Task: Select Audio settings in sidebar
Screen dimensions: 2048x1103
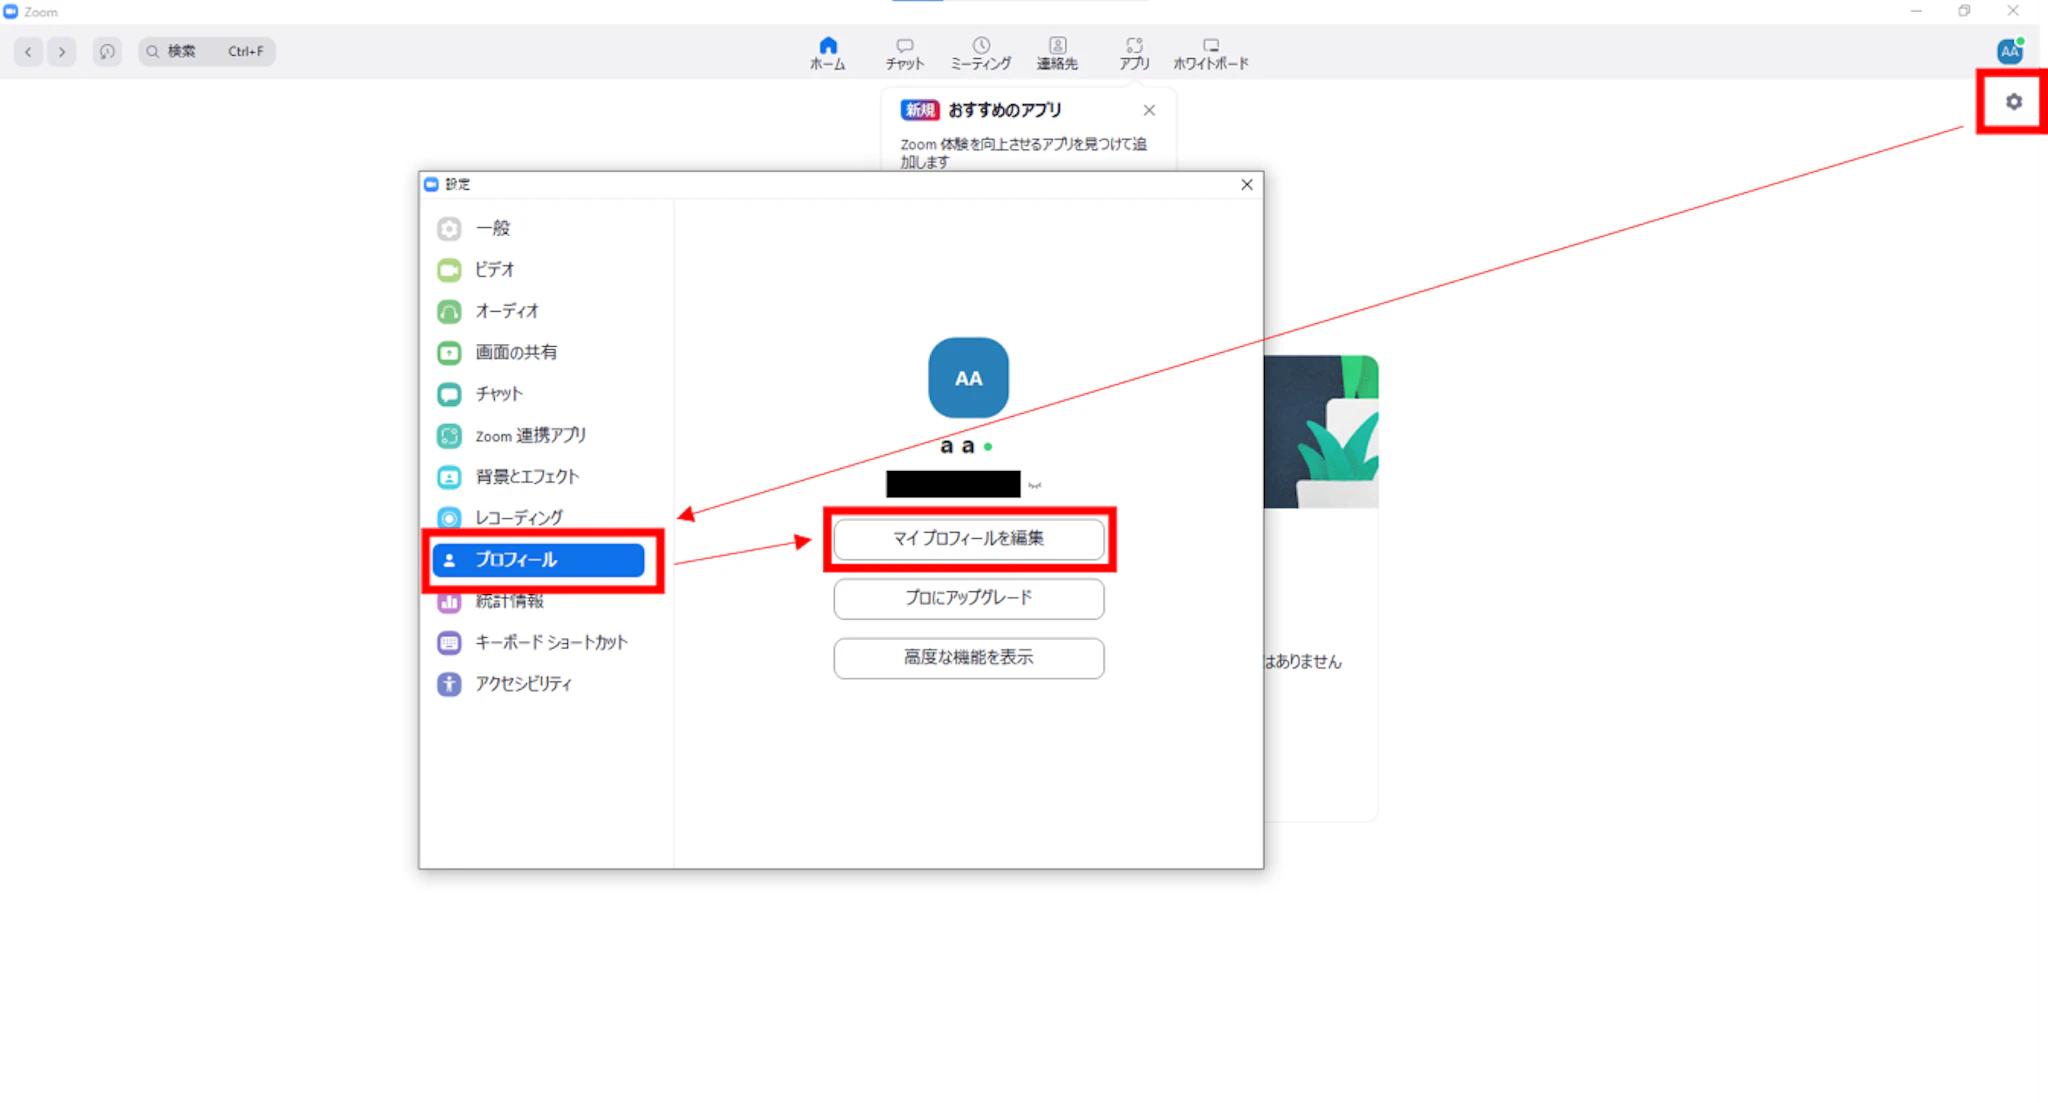Action: click(x=506, y=311)
